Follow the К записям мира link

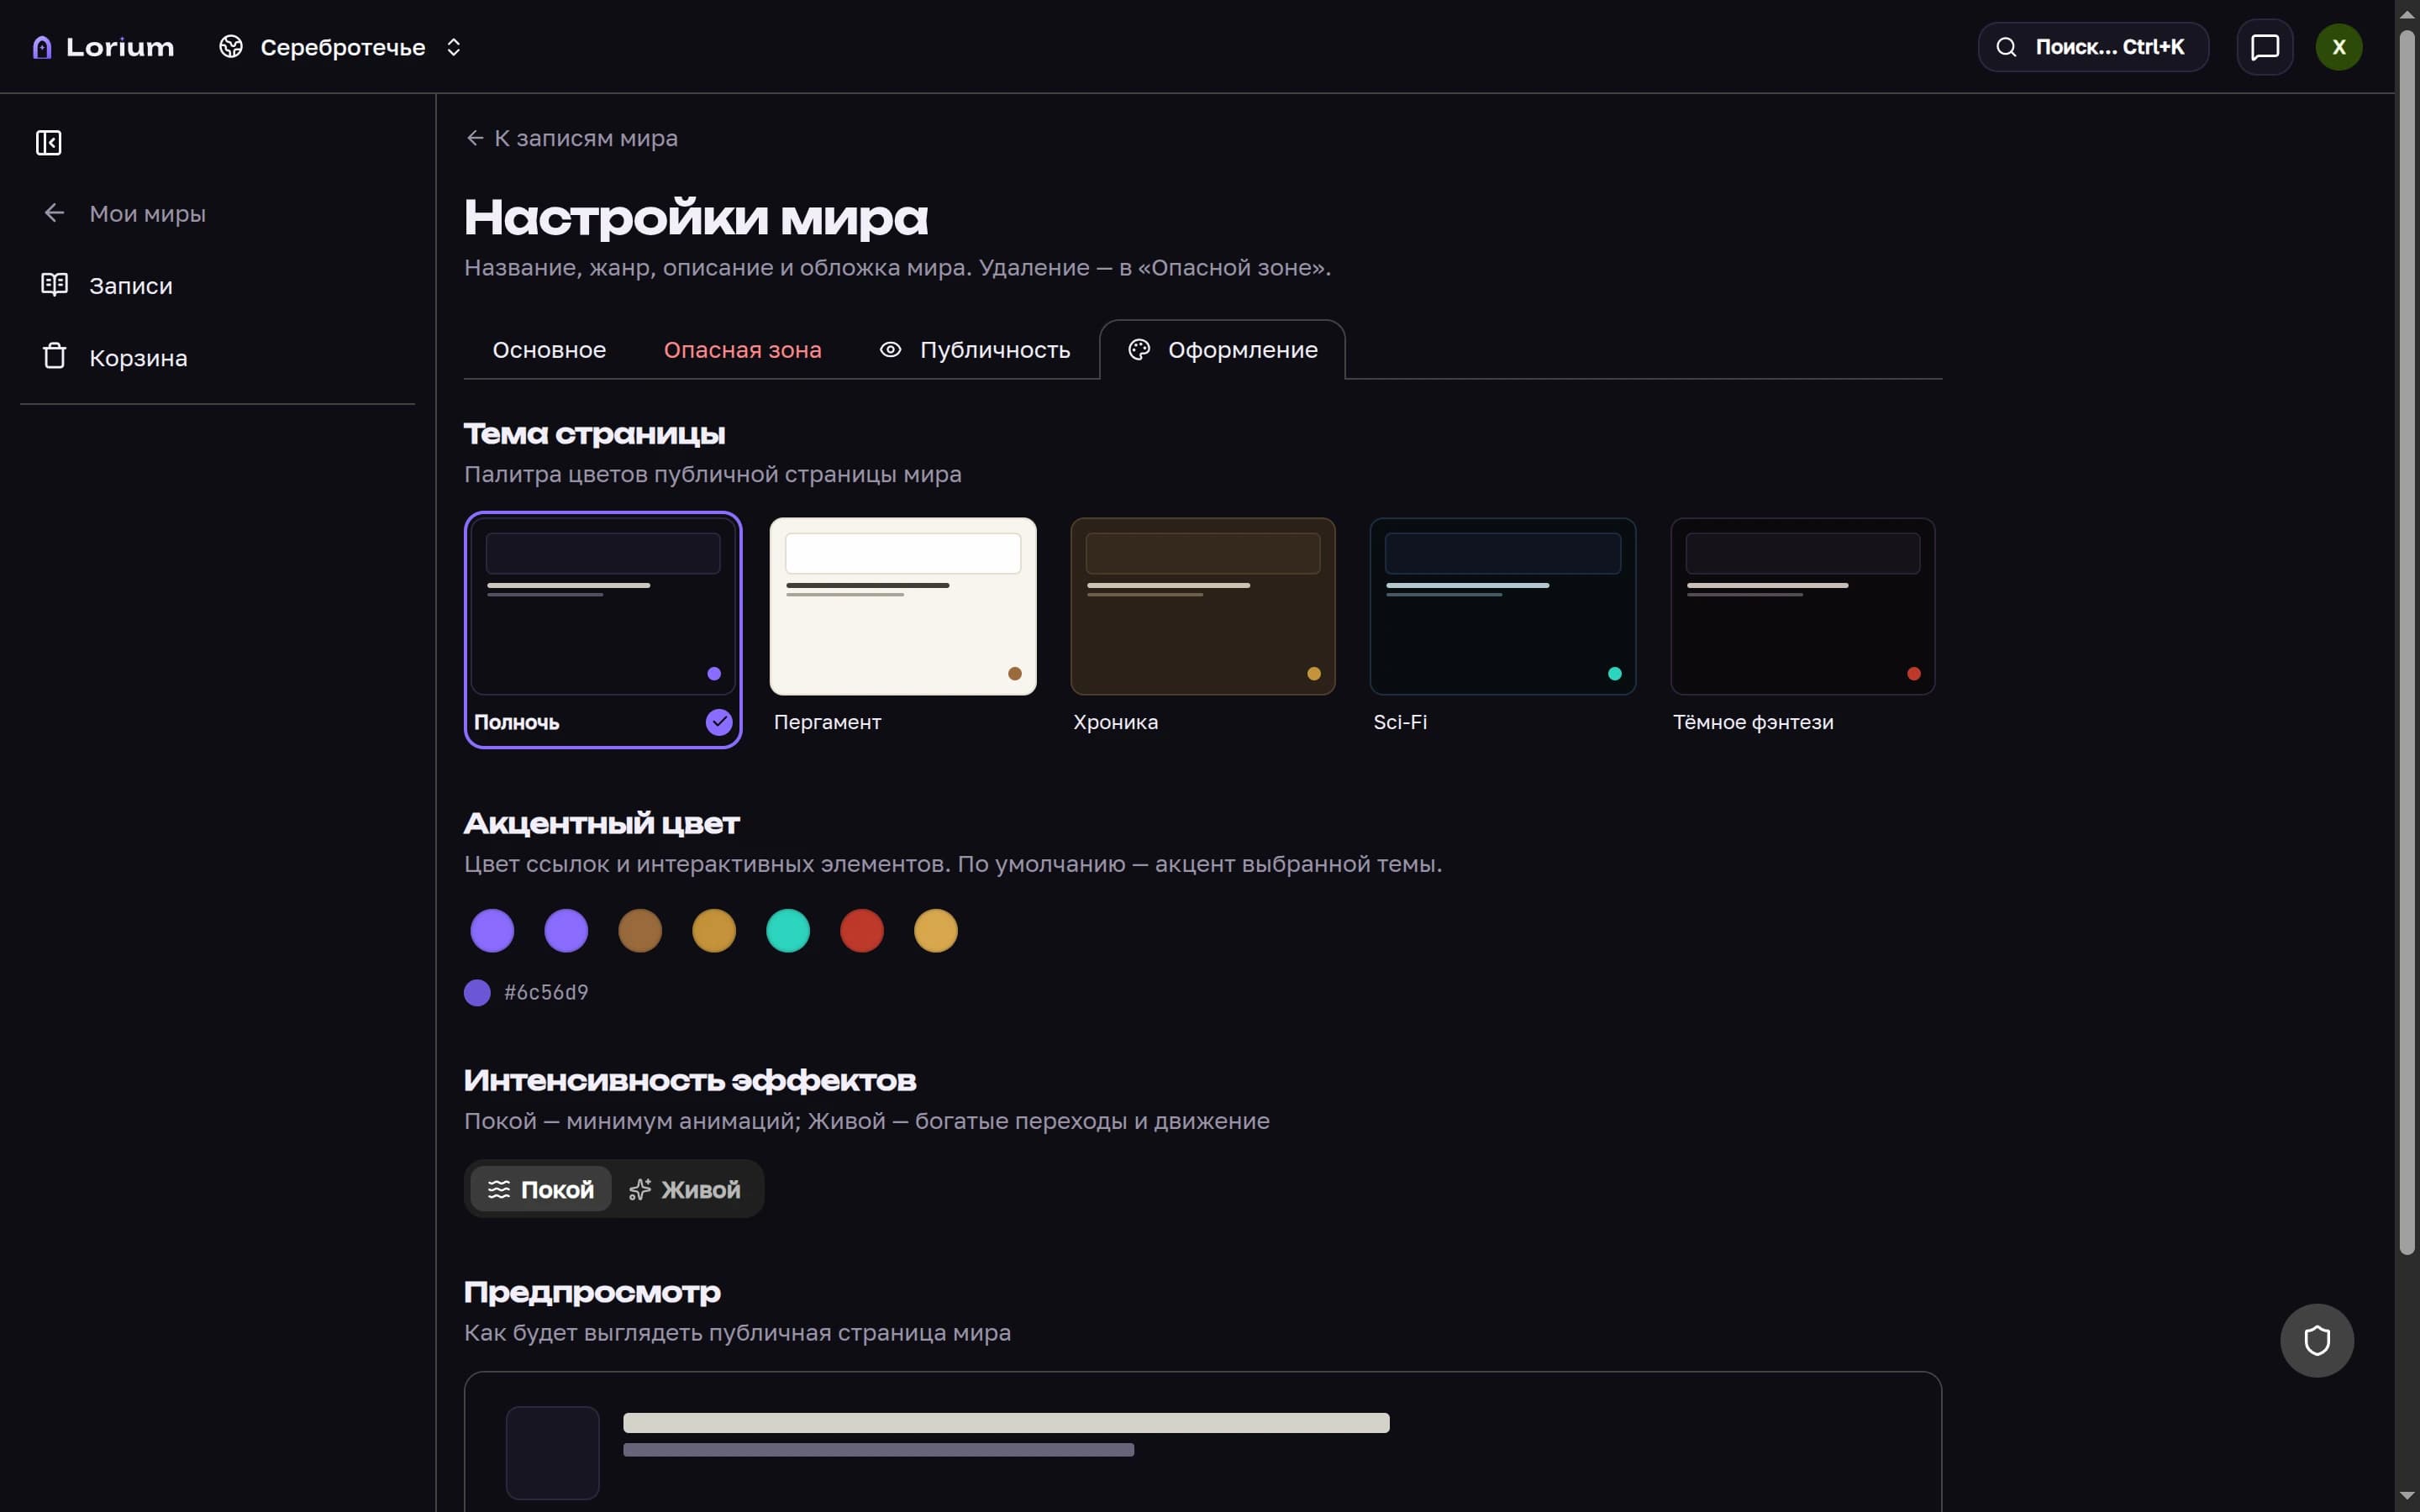click(x=572, y=138)
